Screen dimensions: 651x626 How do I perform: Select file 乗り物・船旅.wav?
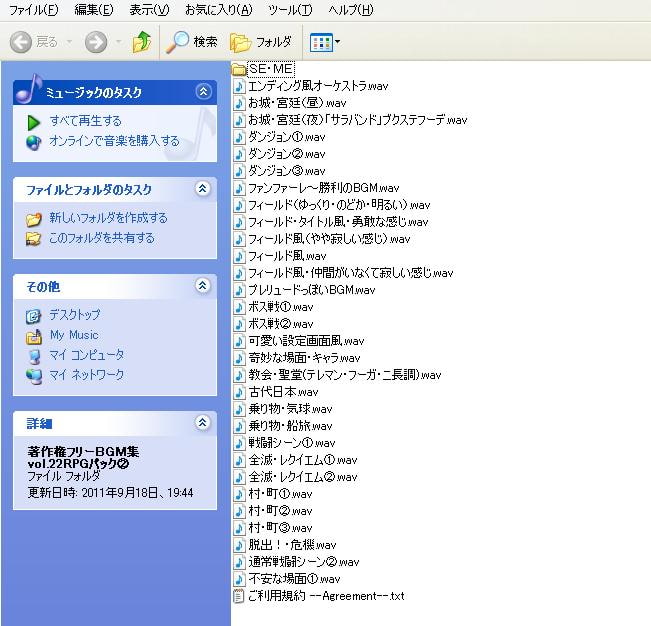[290, 426]
